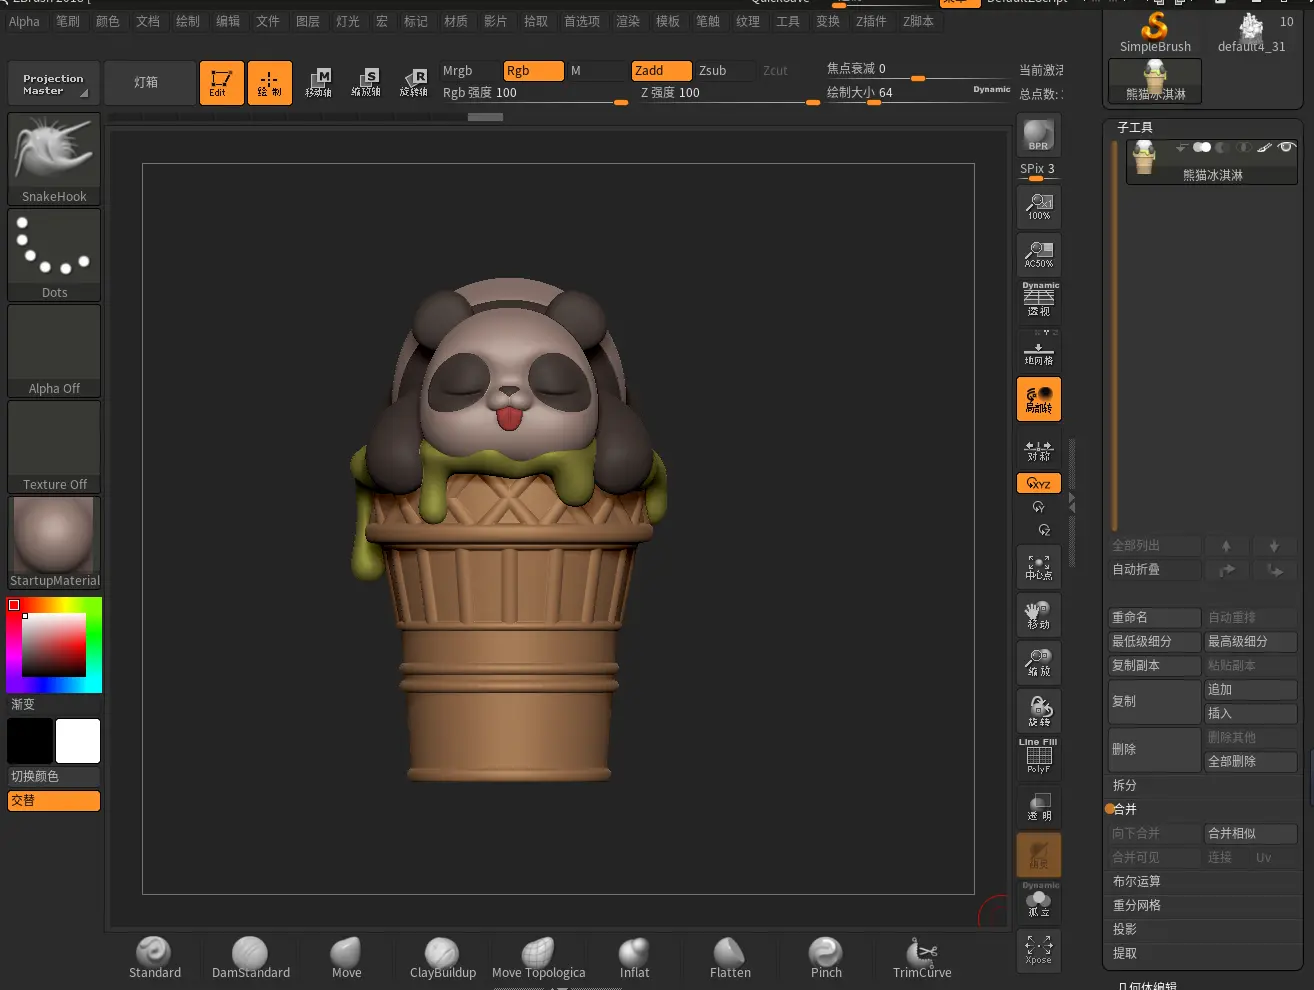Click the BPR render button
1314x990 pixels.
tap(1038, 135)
